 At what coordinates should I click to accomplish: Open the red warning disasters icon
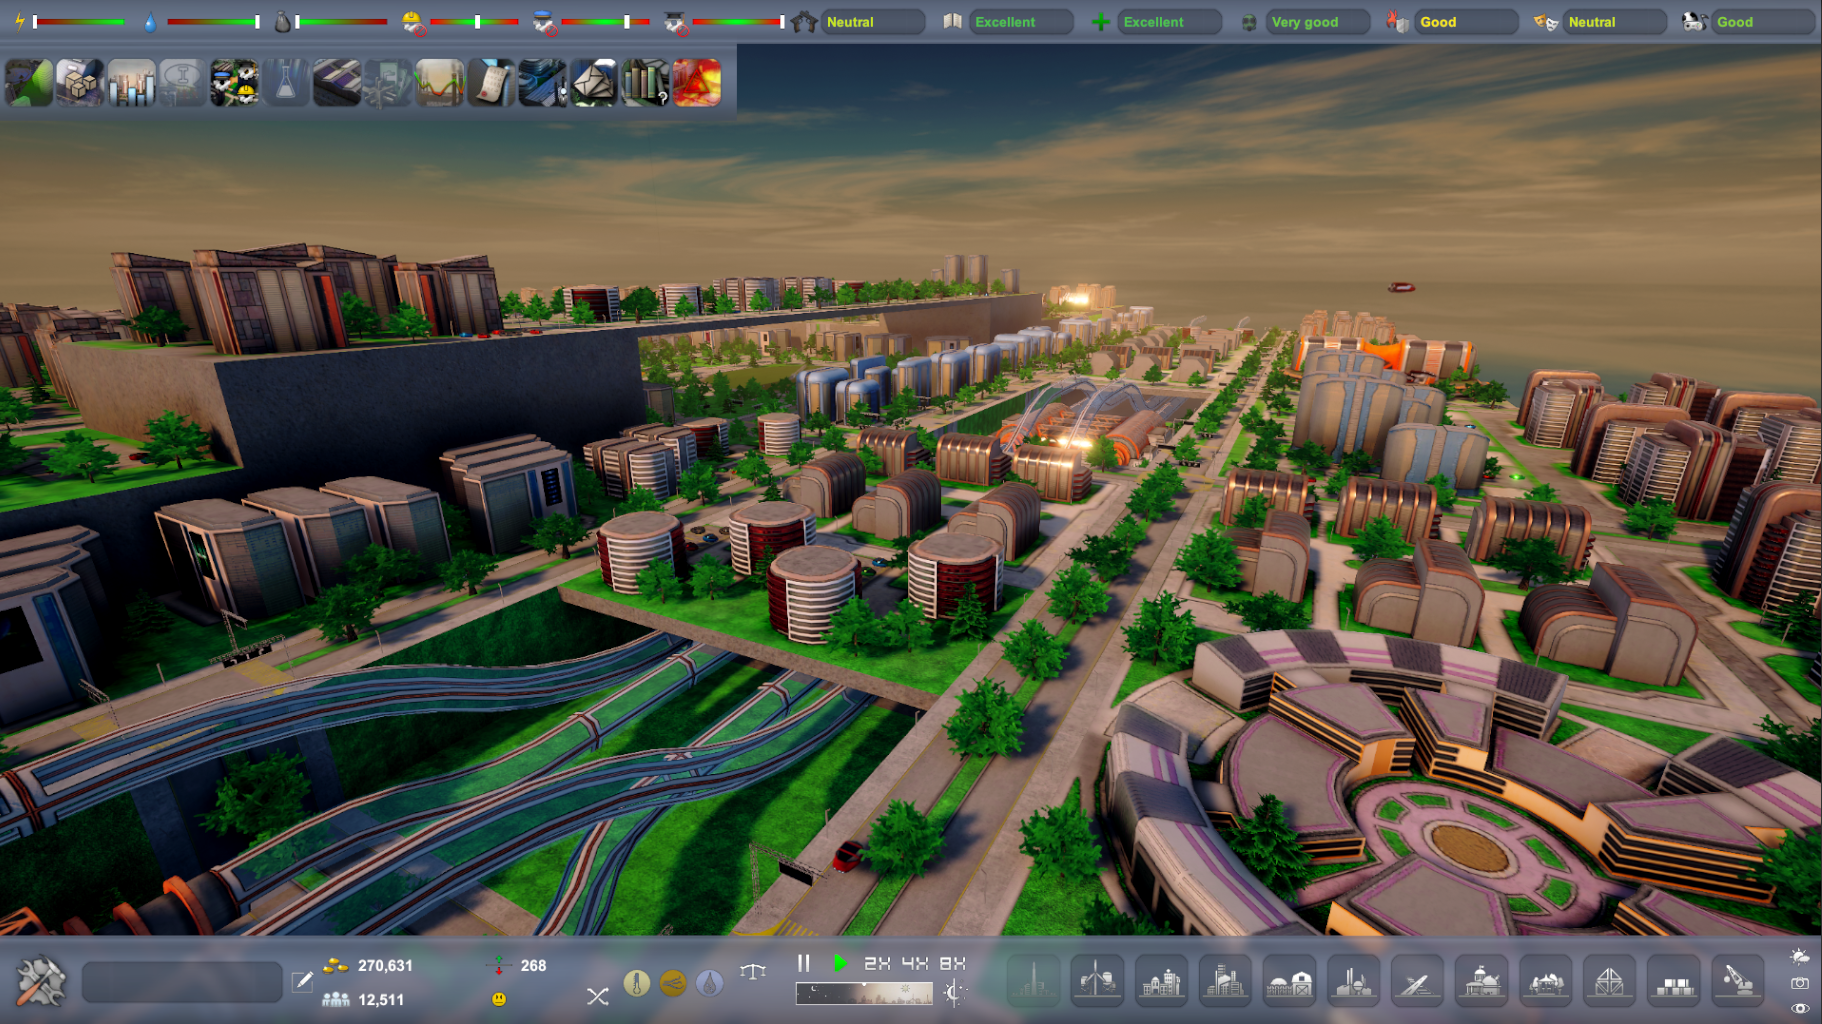697,83
